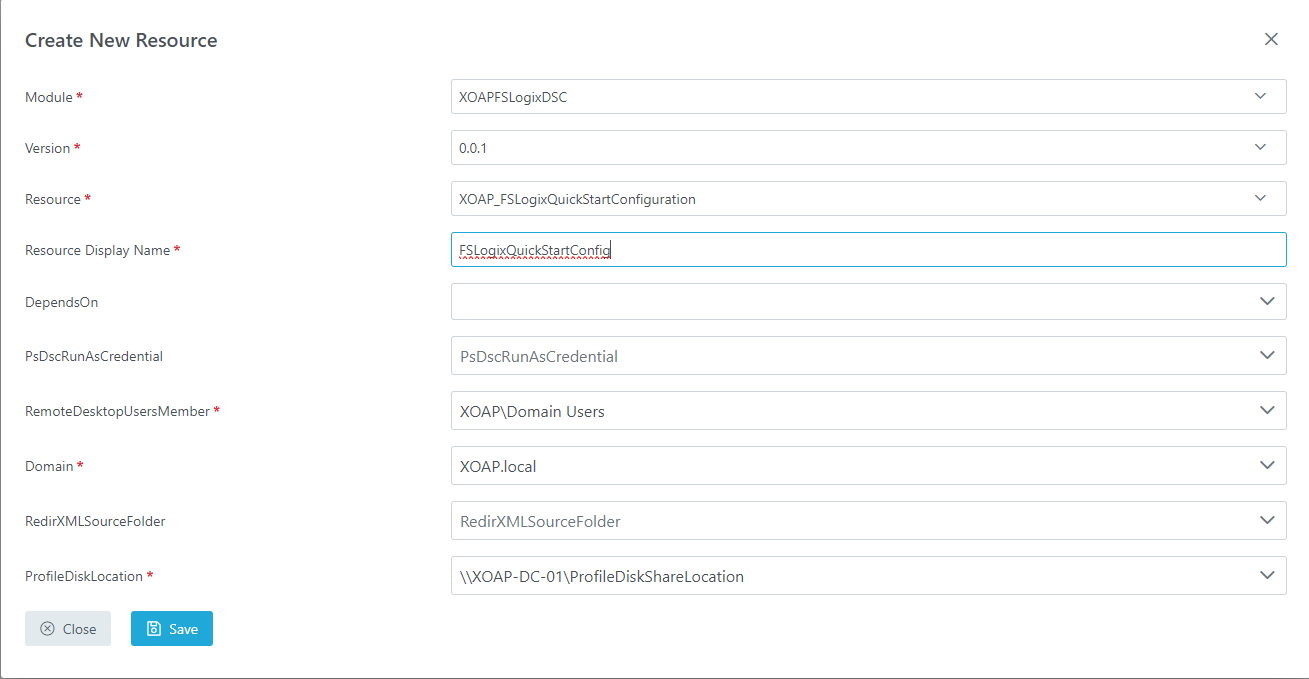Image resolution: width=1309 pixels, height=679 pixels.
Task: Open the Module dropdown showing XOAPFSLogixDSC
Action: (1266, 96)
